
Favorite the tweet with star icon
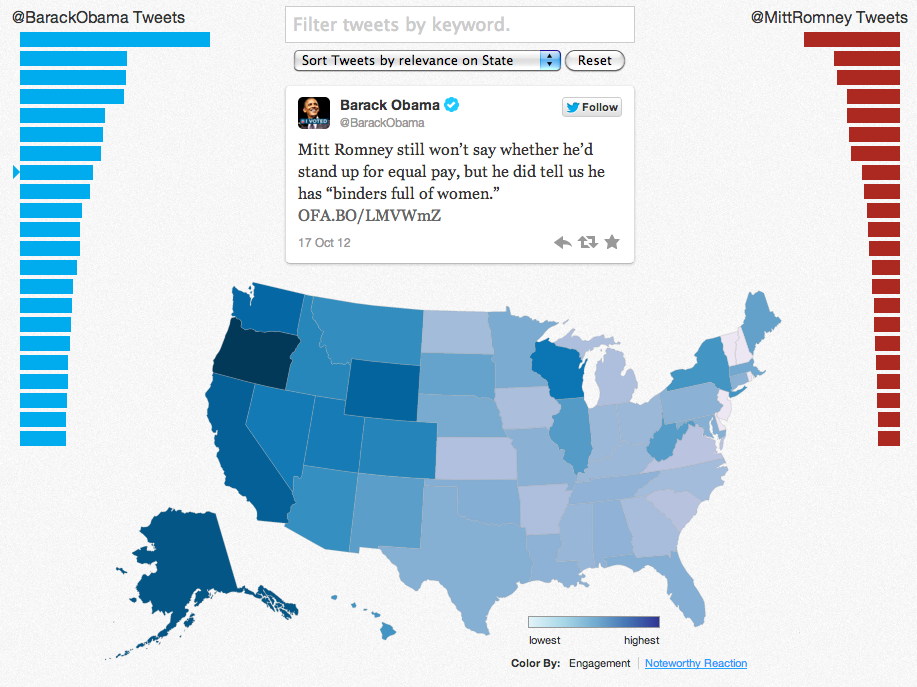pyautogui.click(x=612, y=241)
